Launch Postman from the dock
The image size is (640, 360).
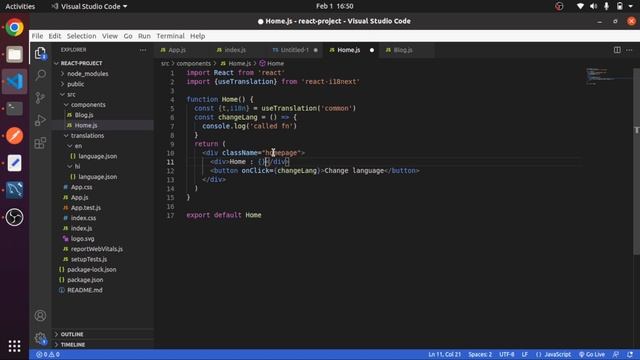click(14, 136)
